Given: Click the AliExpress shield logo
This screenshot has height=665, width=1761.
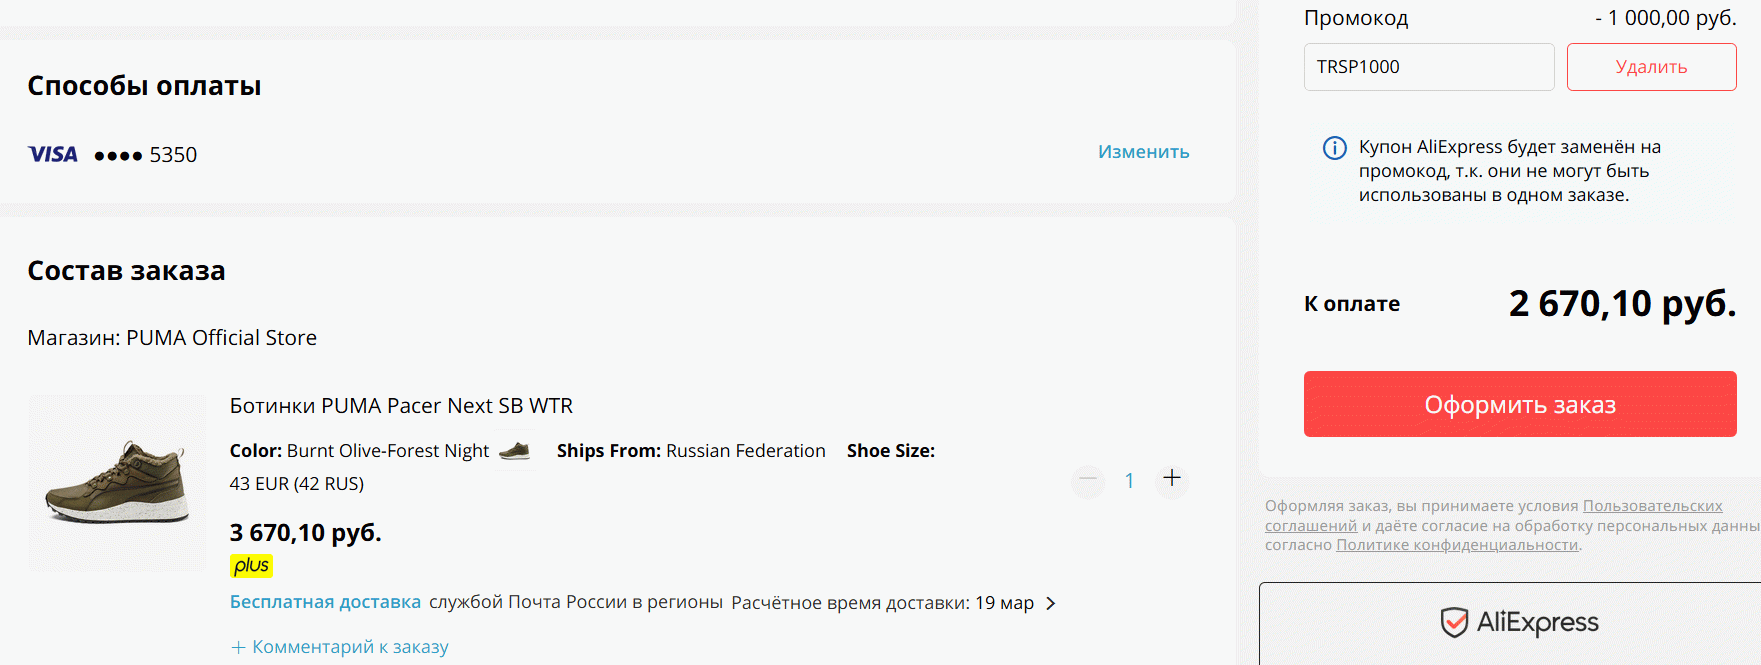Looking at the screenshot, I should pos(1454,622).
